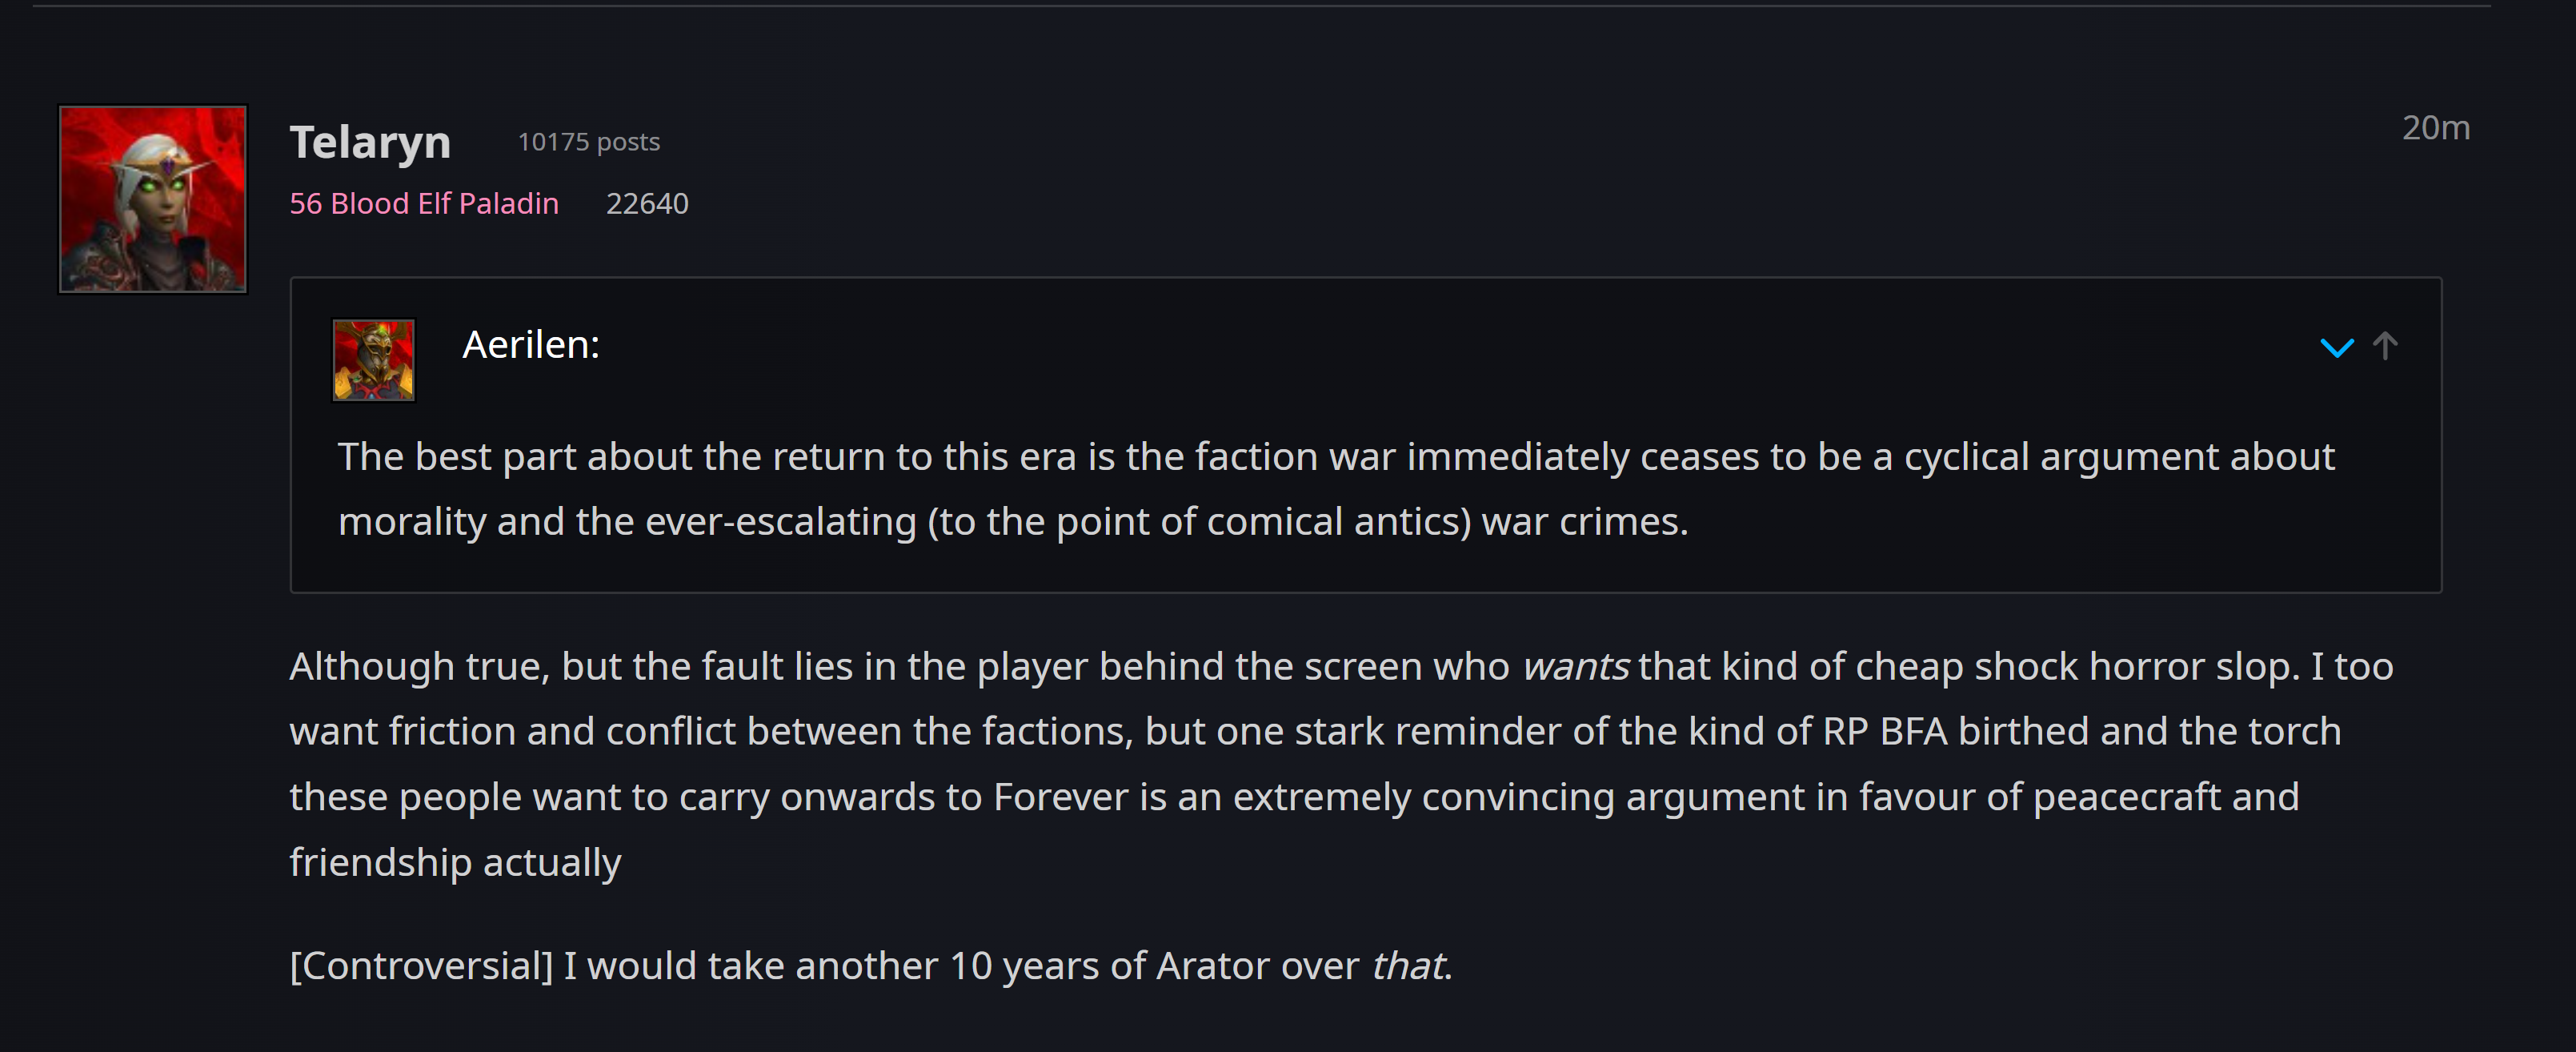Select the phrase 'friendship actually' ending the paragraph
Screen dimensions: 2576x1052
coord(455,862)
